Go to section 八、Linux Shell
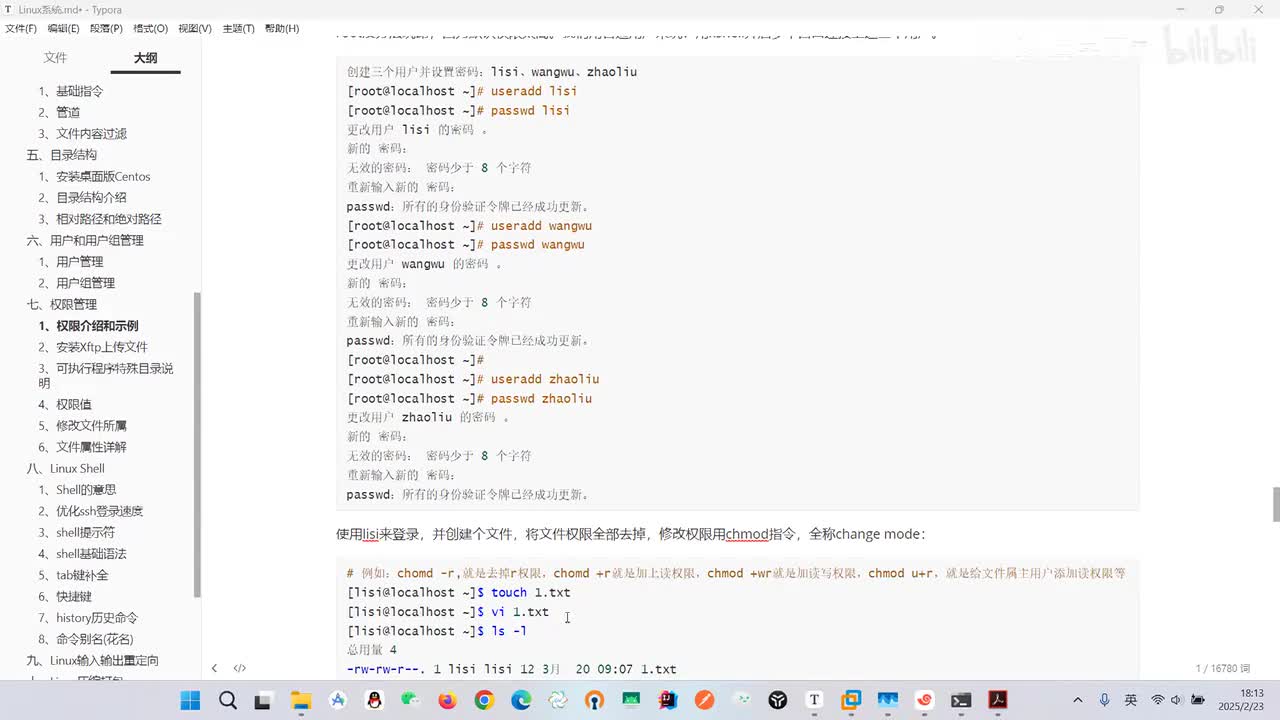The height and width of the screenshot is (720, 1280). coord(65,469)
